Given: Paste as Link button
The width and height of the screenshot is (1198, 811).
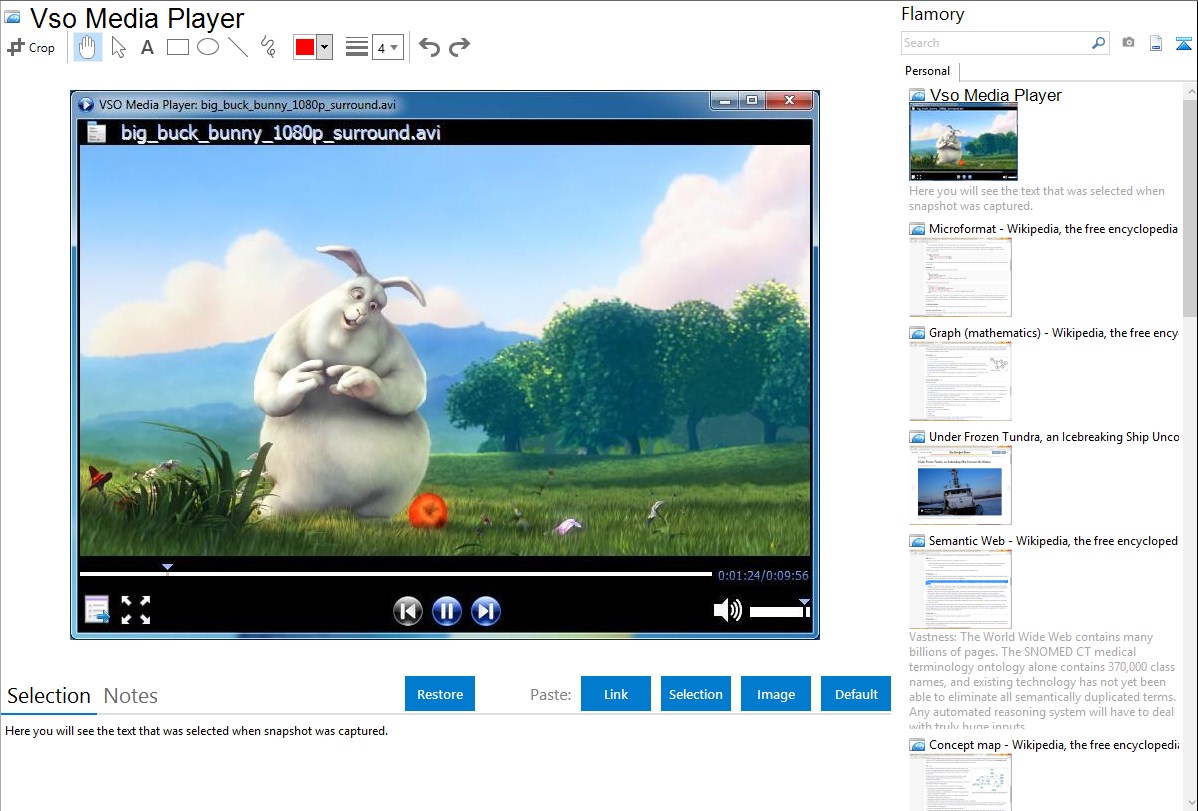Looking at the screenshot, I should tap(616, 694).
